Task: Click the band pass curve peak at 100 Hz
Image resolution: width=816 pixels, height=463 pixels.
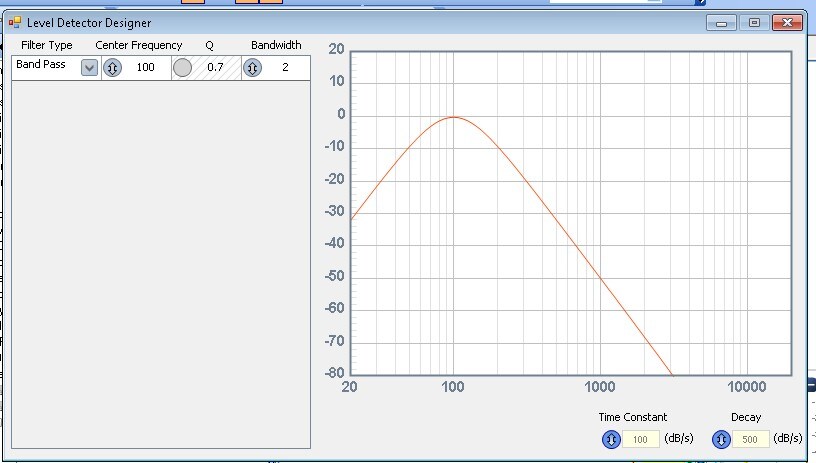Action: tap(453, 117)
